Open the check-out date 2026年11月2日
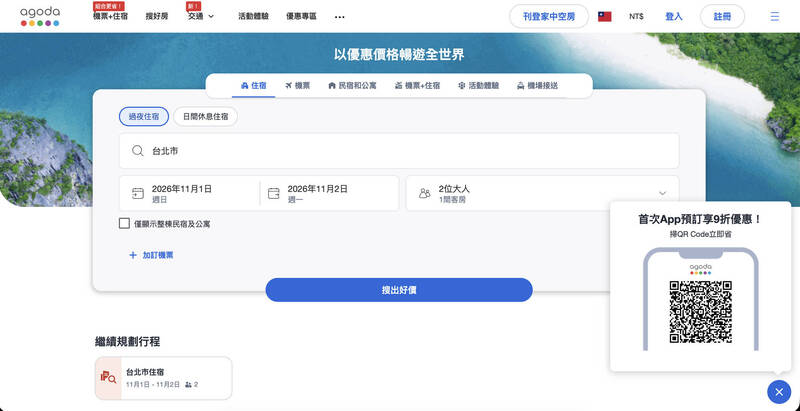800x411 pixels. pyautogui.click(x=329, y=193)
